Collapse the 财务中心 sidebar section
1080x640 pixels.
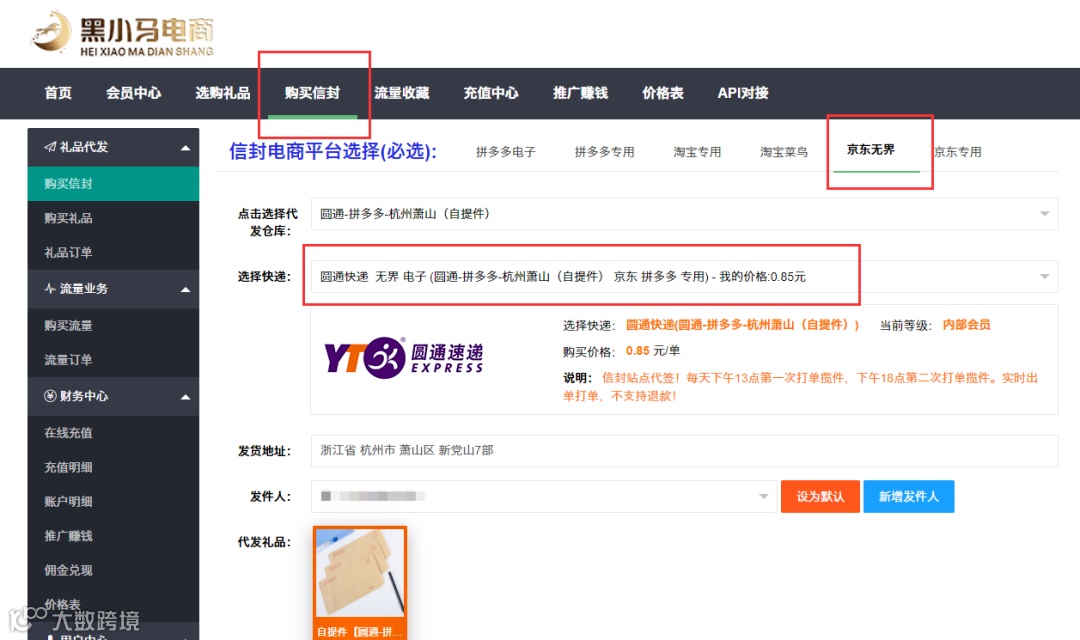(x=185, y=397)
